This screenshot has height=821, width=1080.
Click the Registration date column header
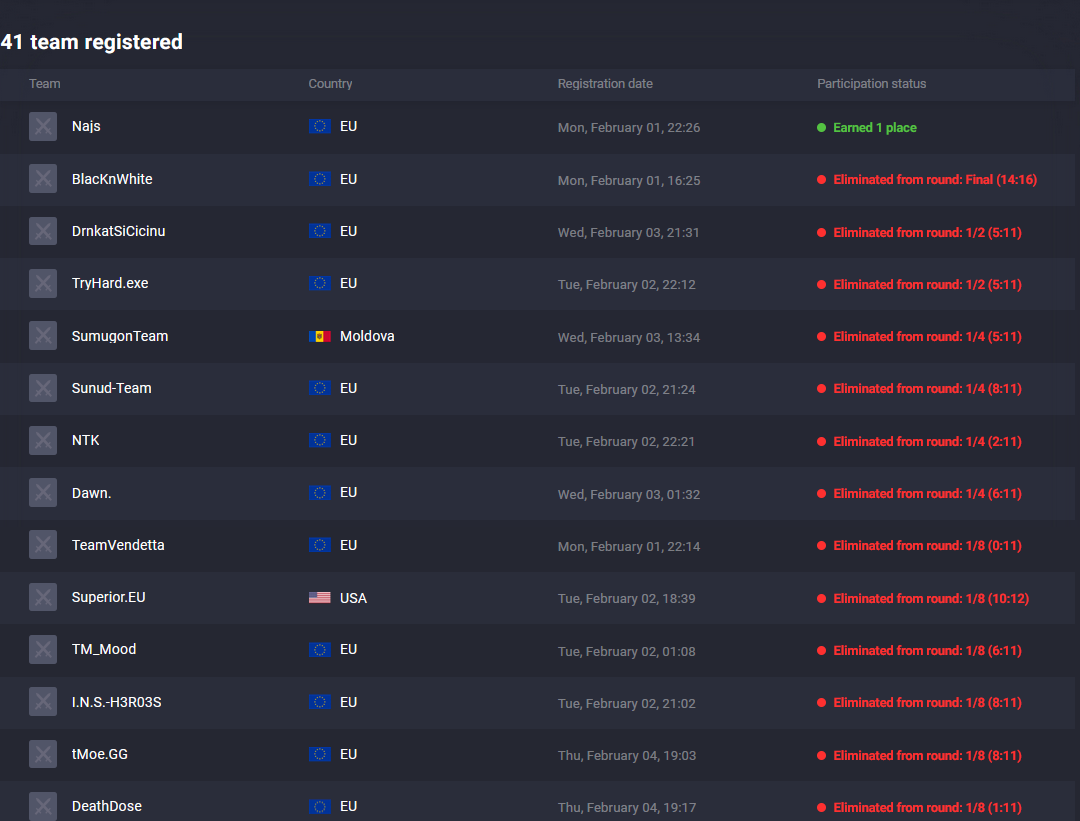point(605,84)
